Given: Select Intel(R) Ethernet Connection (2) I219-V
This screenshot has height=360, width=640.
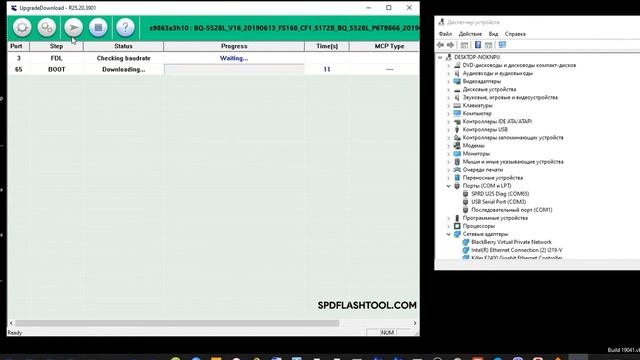Looking at the screenshot, I should tap(516, 250).
